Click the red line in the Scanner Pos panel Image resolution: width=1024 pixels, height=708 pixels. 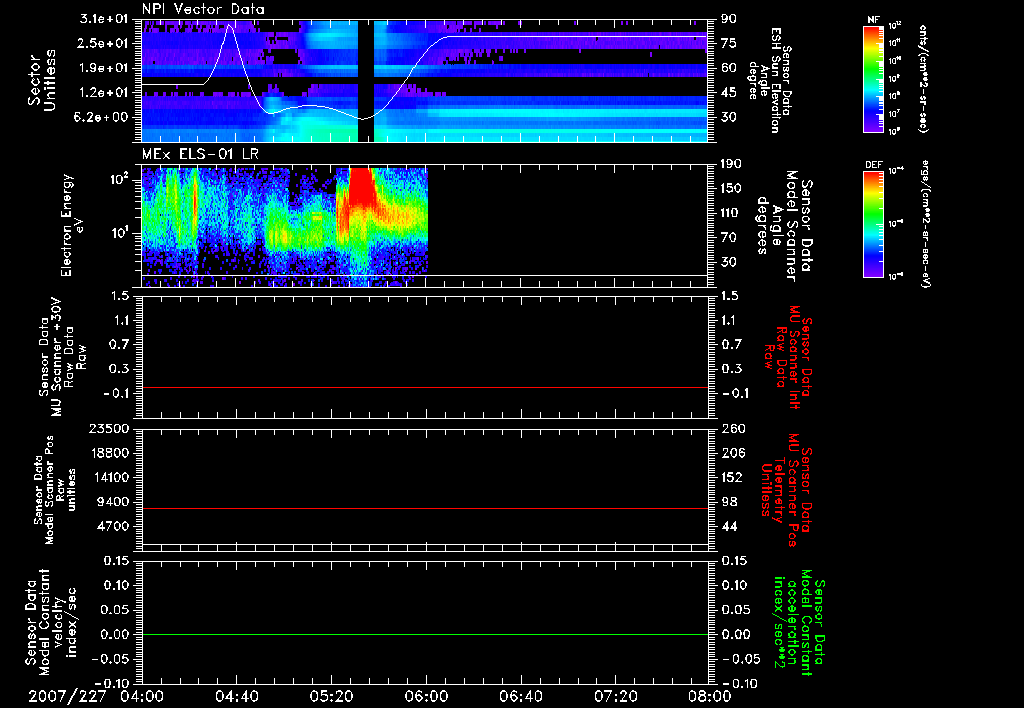click(x=424, y=508)
